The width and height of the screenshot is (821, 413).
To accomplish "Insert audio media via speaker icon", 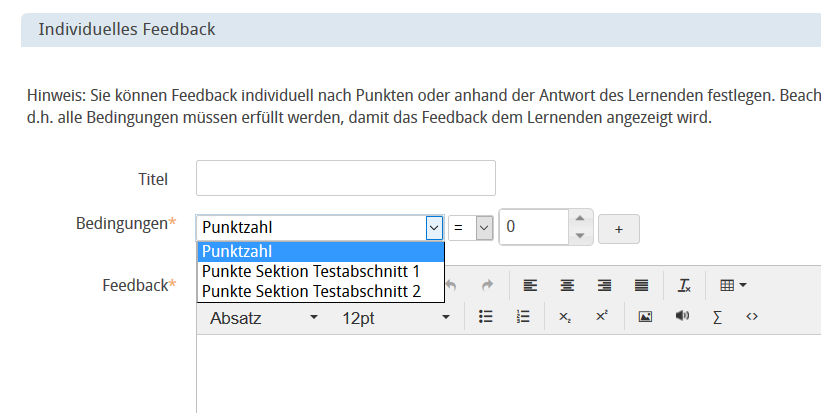I will tap(681, 316).
